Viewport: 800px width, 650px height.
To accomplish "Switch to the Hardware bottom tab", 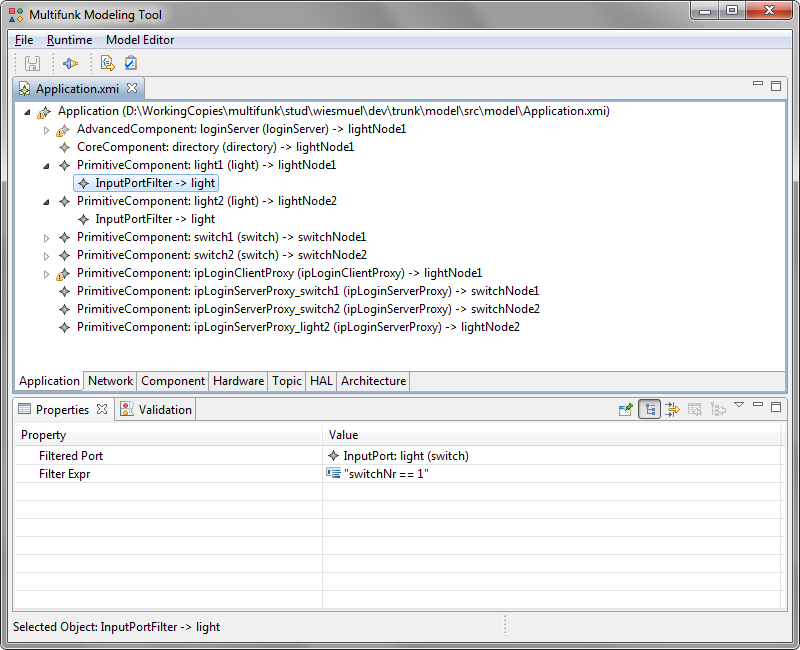I will [238, 381].
